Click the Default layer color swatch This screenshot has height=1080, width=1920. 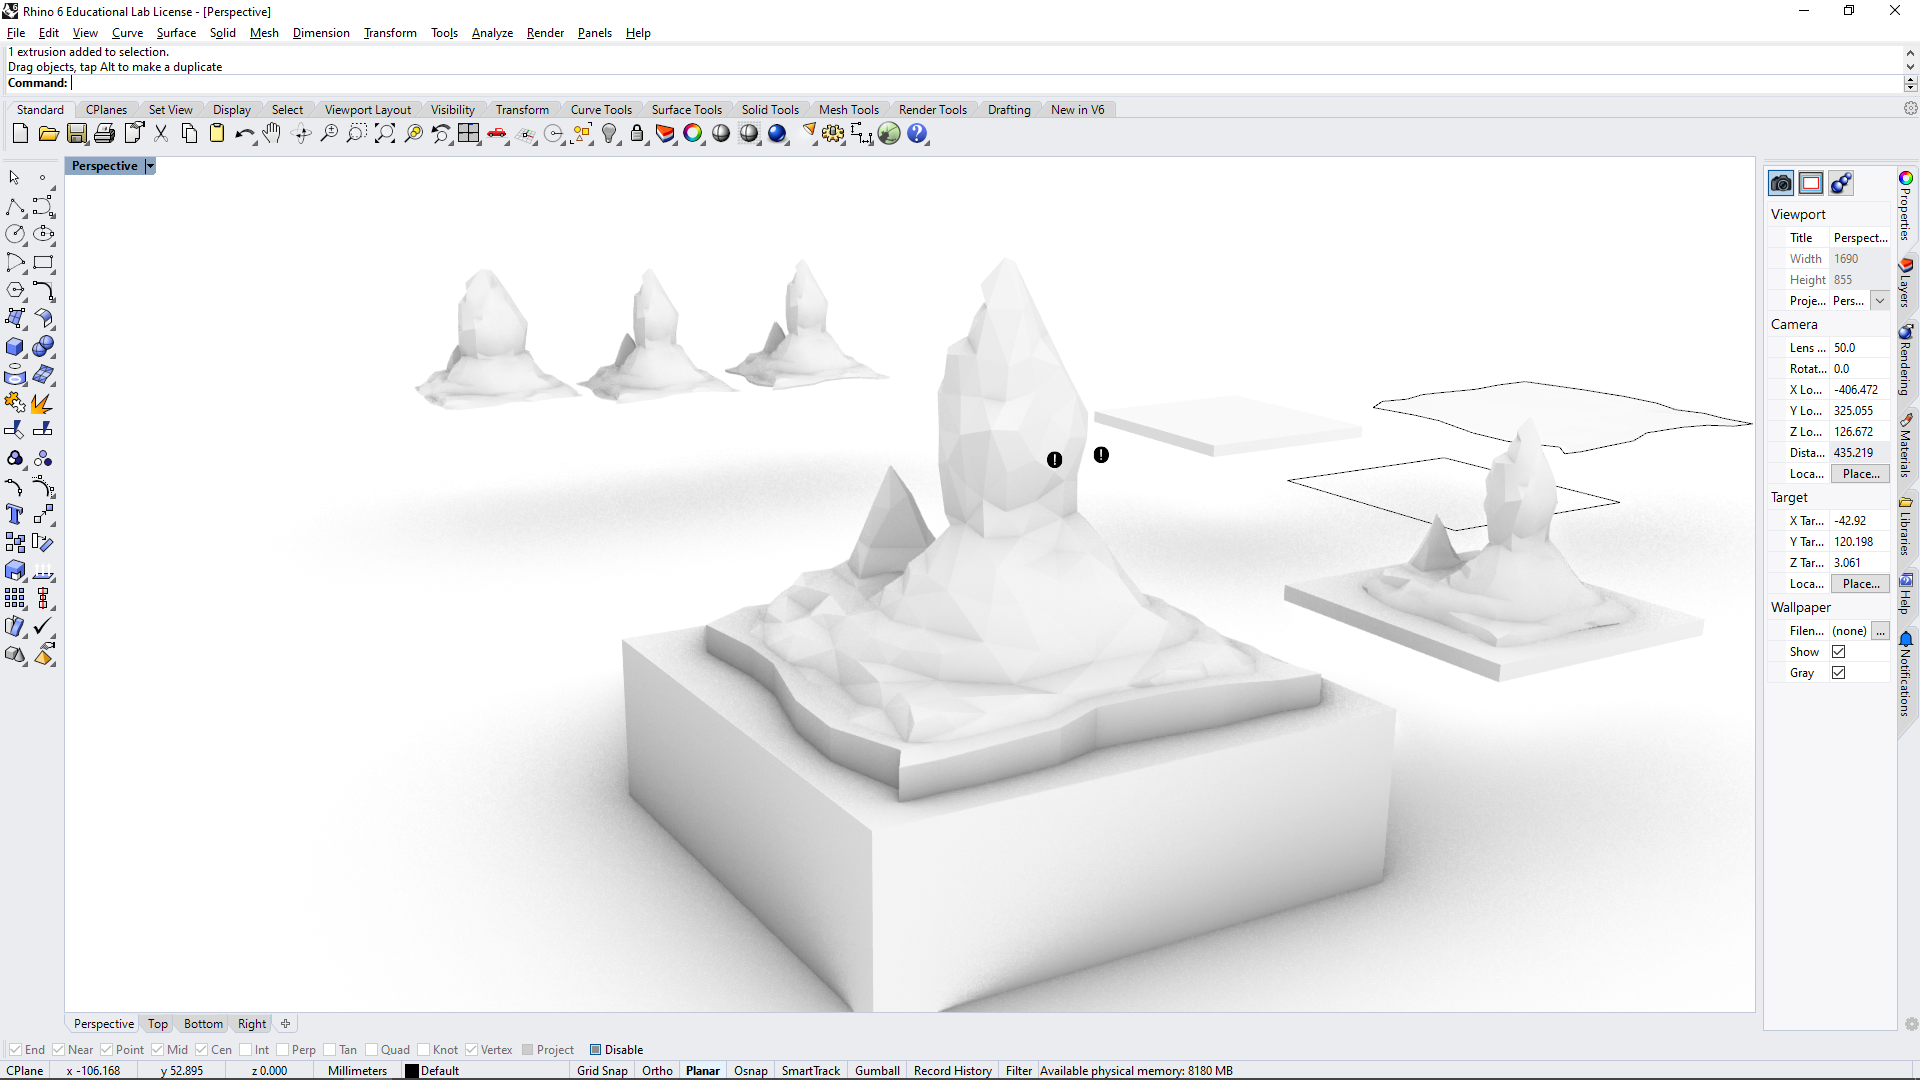[x=411, y=1070]
